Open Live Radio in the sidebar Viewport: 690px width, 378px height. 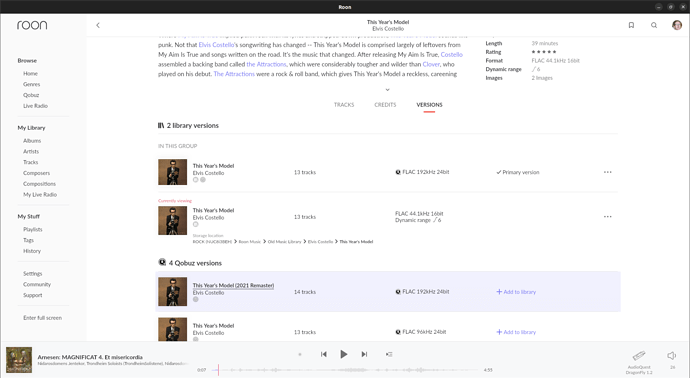tap(35, 106)
